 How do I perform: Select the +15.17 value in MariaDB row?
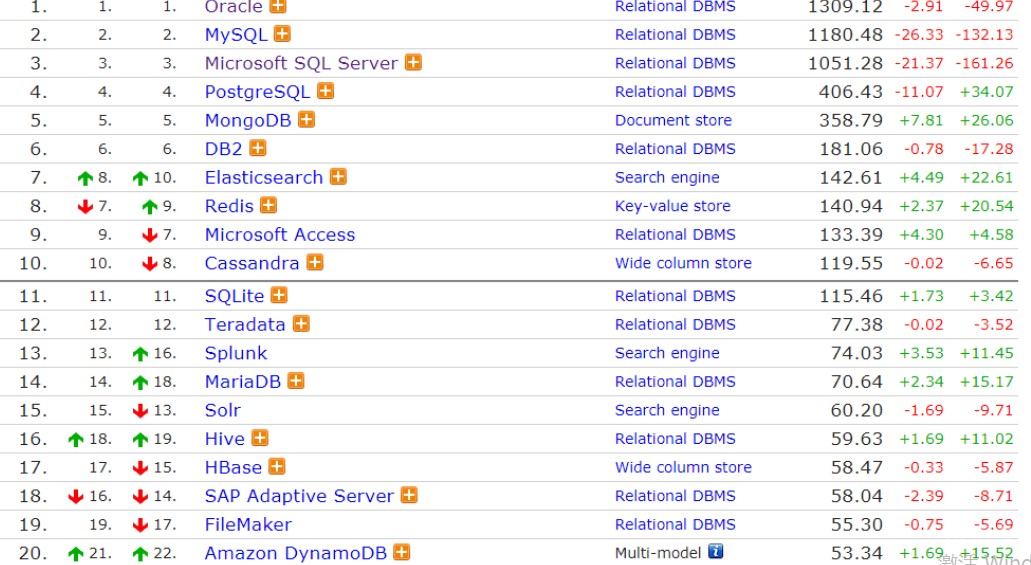(986, 381)
